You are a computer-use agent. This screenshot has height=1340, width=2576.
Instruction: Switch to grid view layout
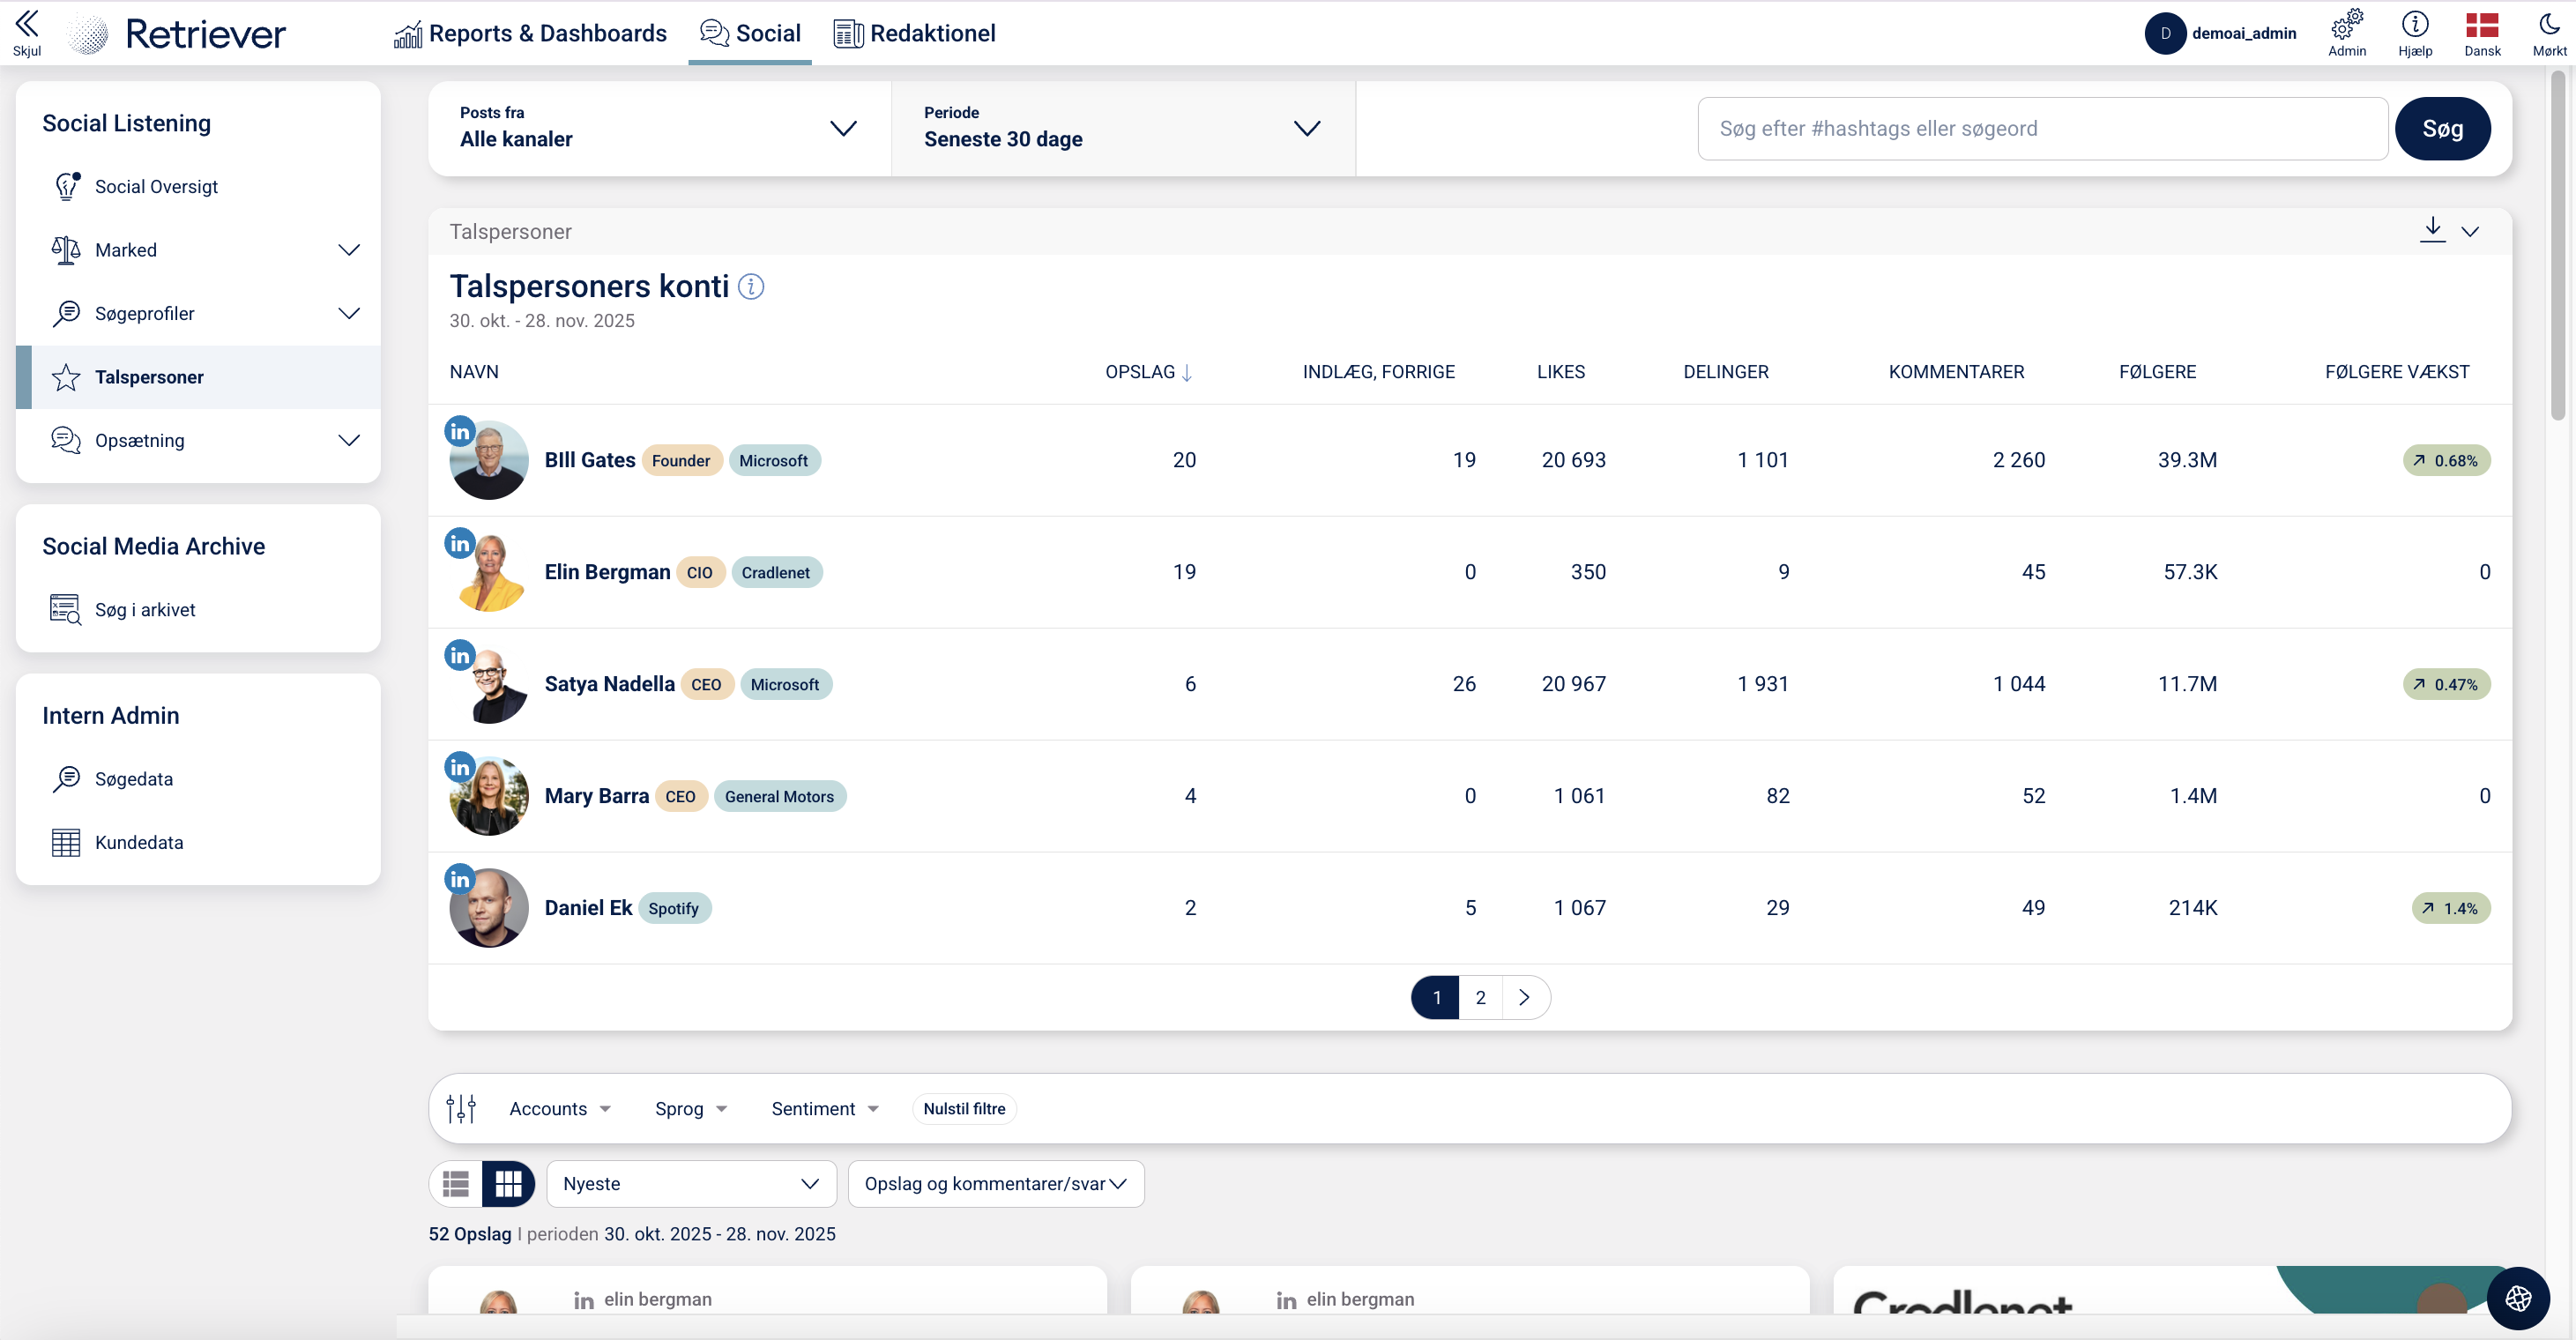click(508, 1184)
